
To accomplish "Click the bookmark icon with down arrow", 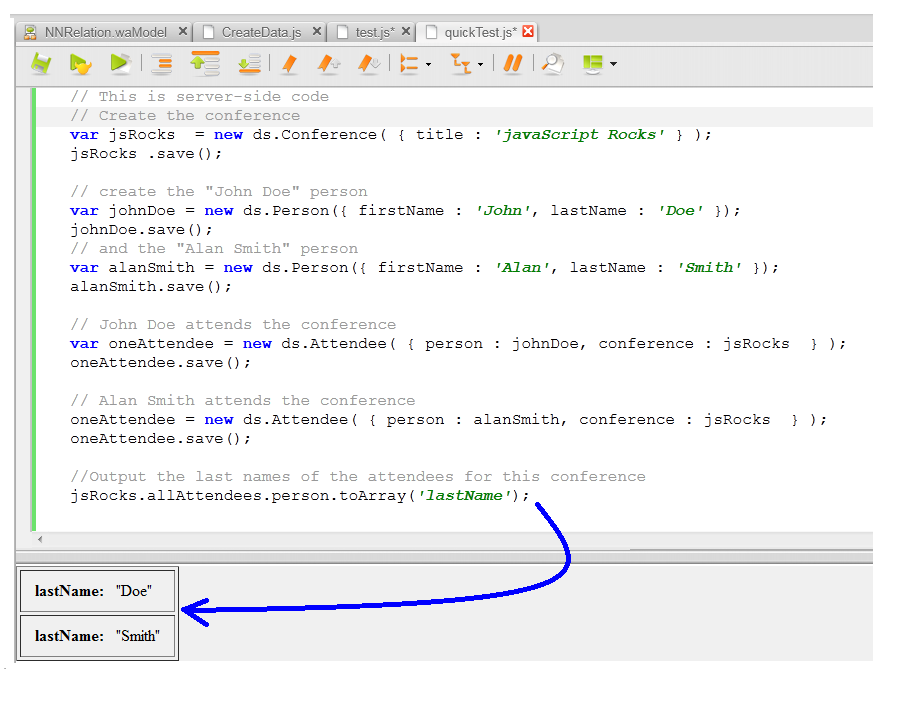I will [368, 64].
